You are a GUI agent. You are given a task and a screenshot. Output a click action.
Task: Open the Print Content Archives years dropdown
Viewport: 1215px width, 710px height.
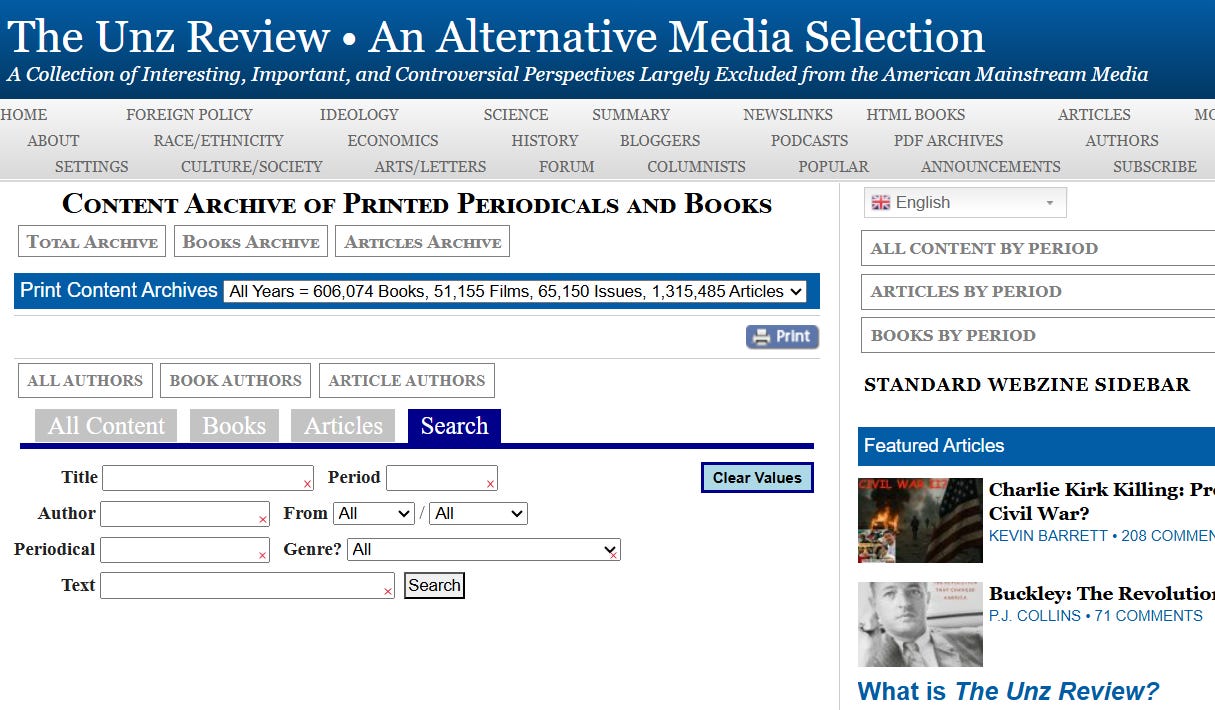pyautogui.click(x=515, y=291)
